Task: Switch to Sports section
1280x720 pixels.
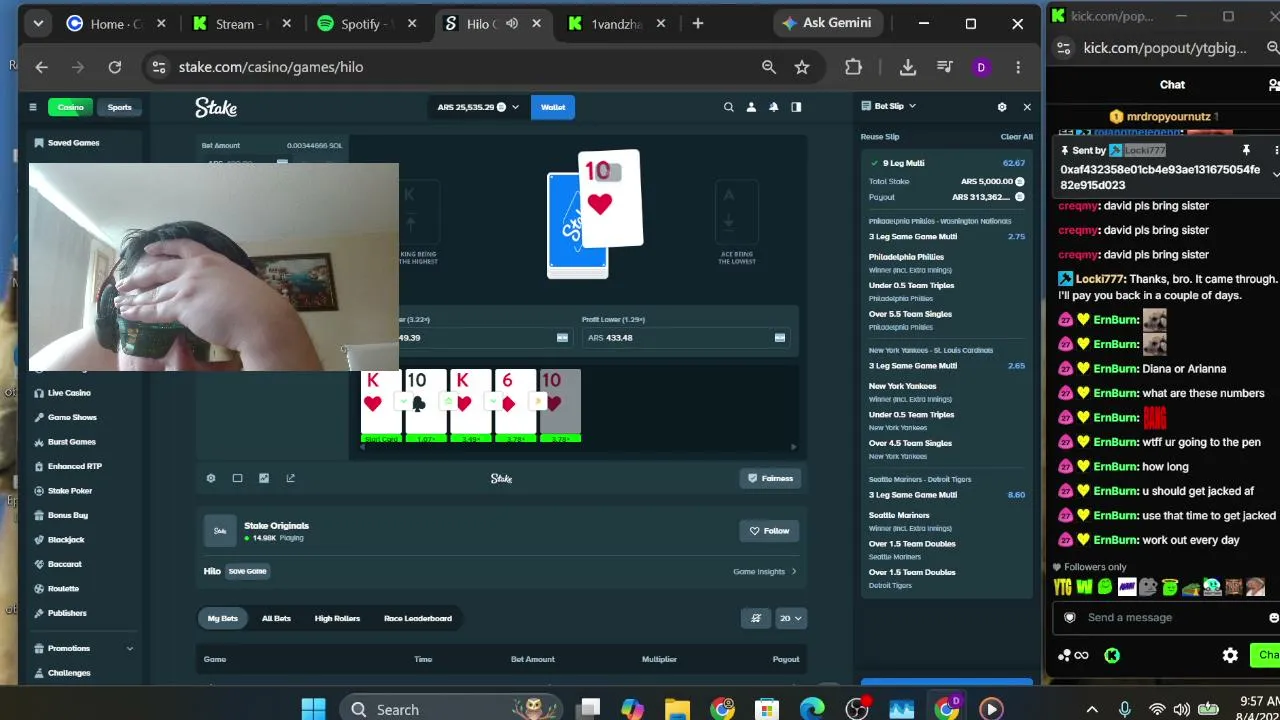Action: [x=119, y=107]
